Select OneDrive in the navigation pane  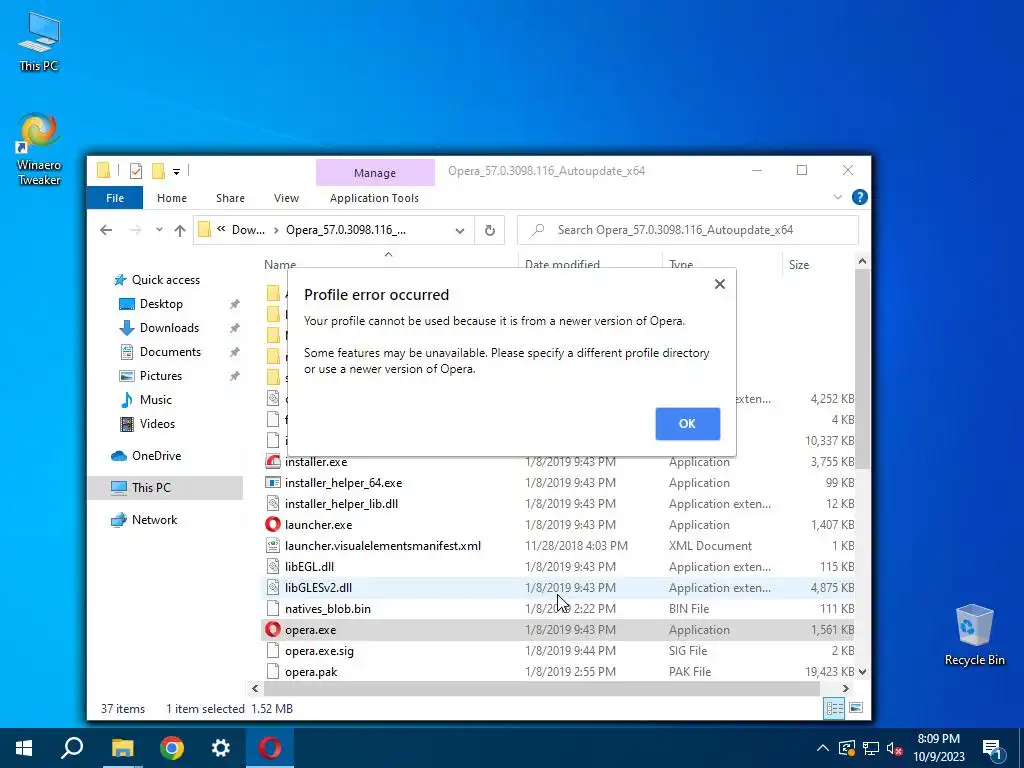point(156,456)
